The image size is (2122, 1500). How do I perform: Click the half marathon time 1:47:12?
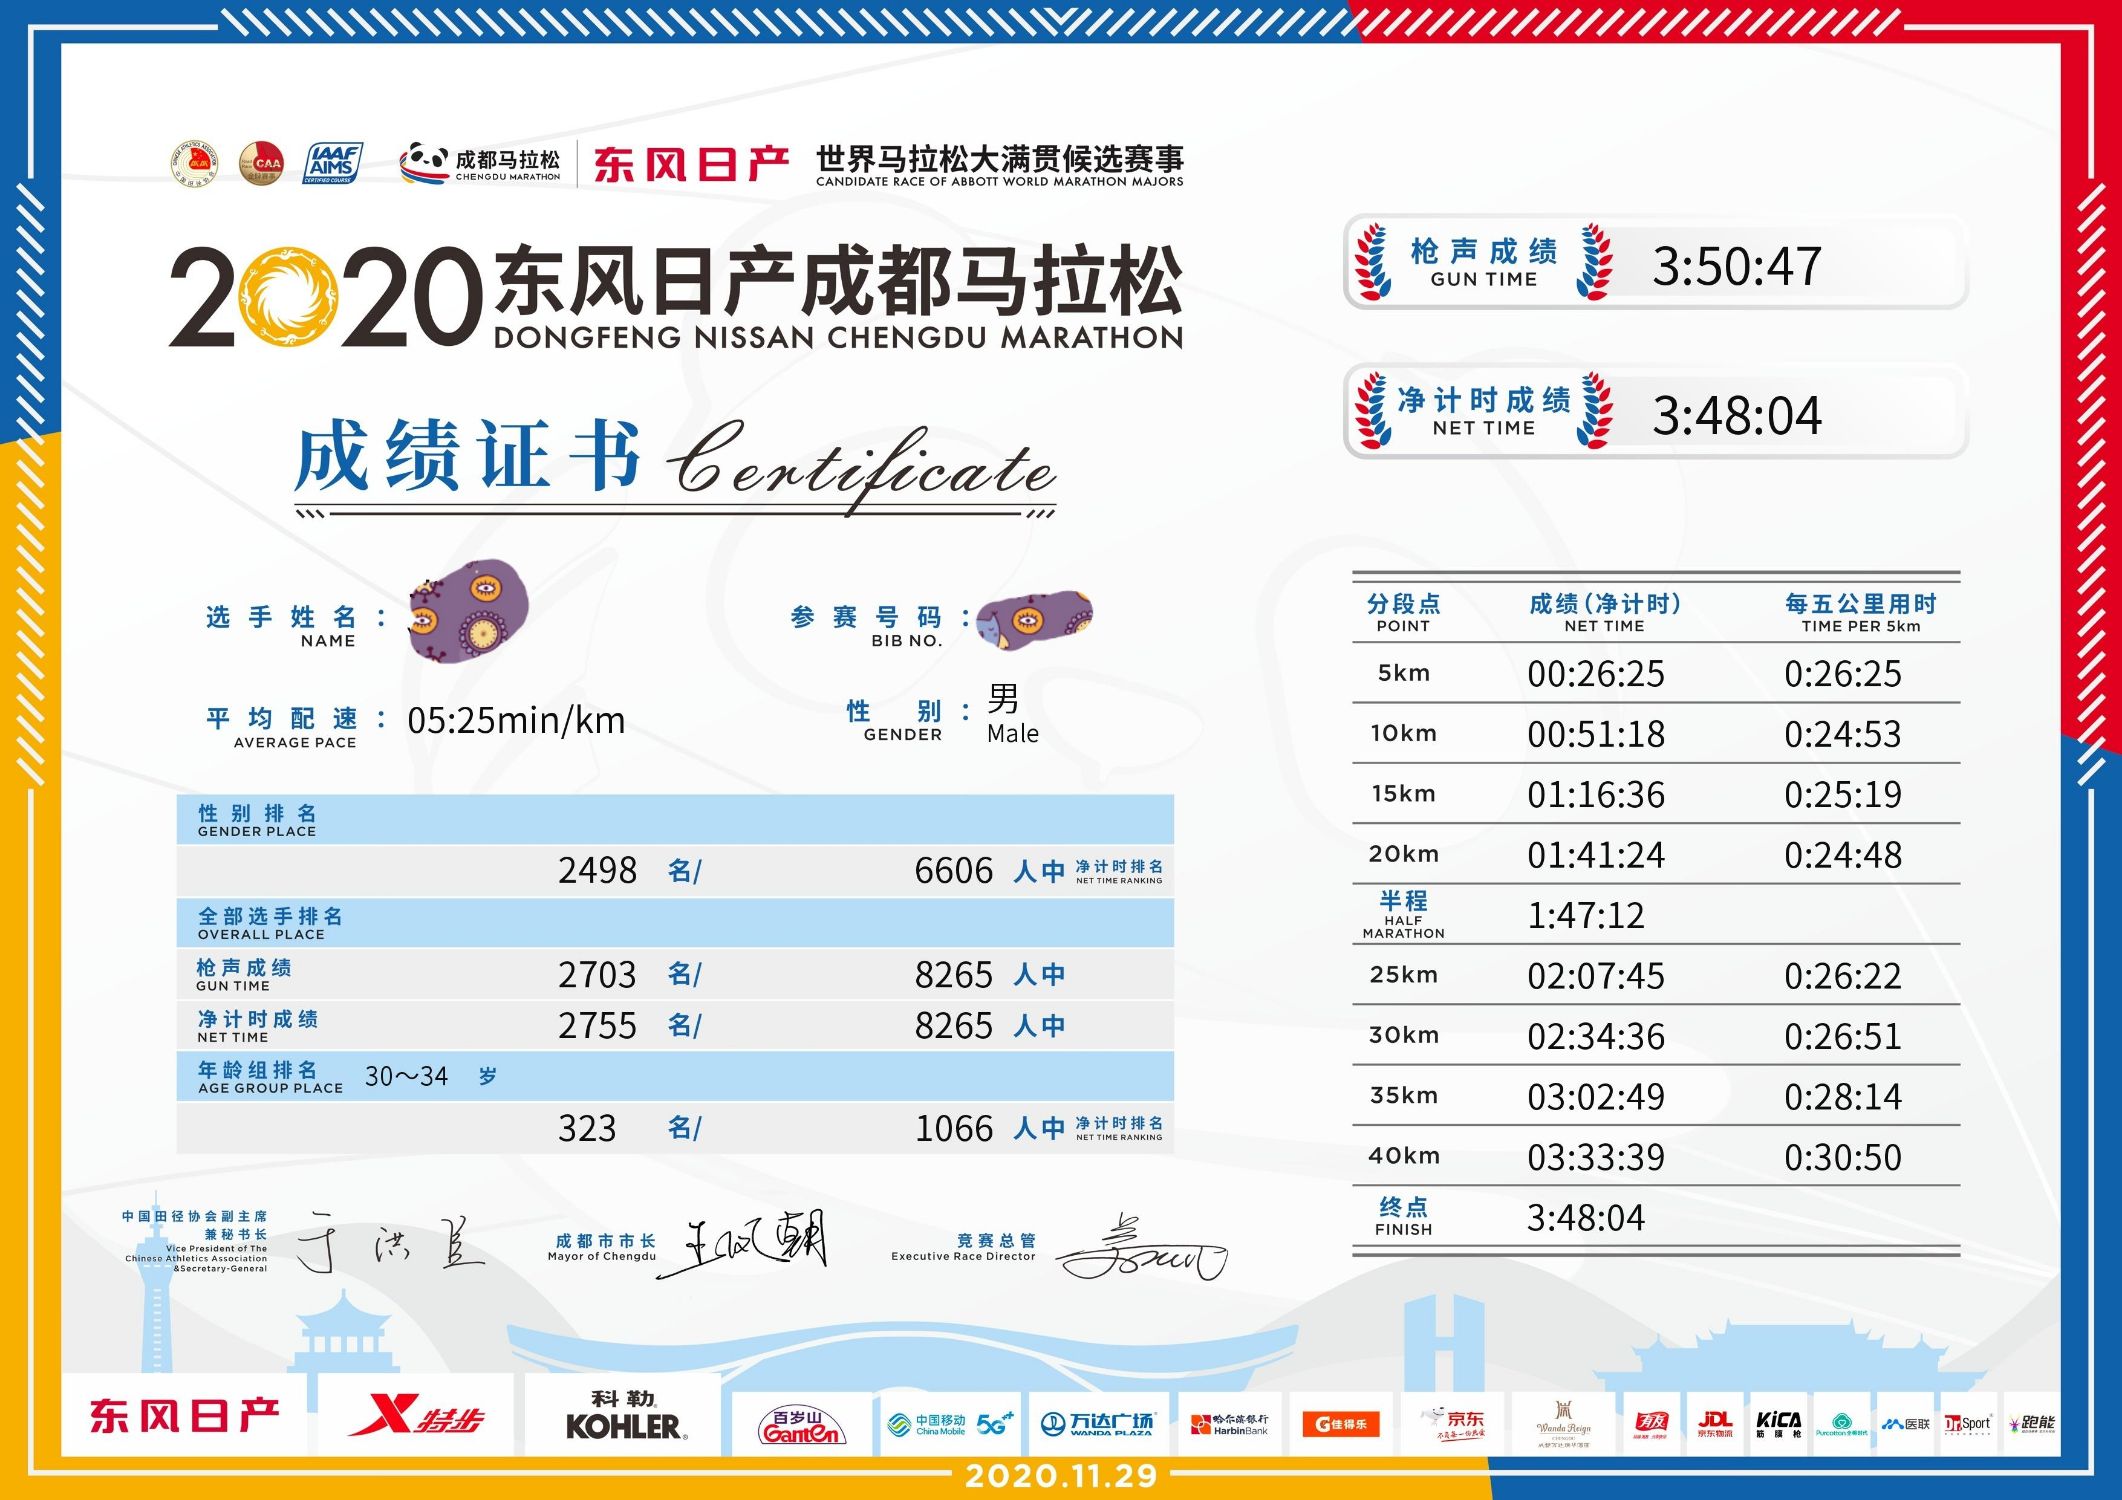point(1585,916)
